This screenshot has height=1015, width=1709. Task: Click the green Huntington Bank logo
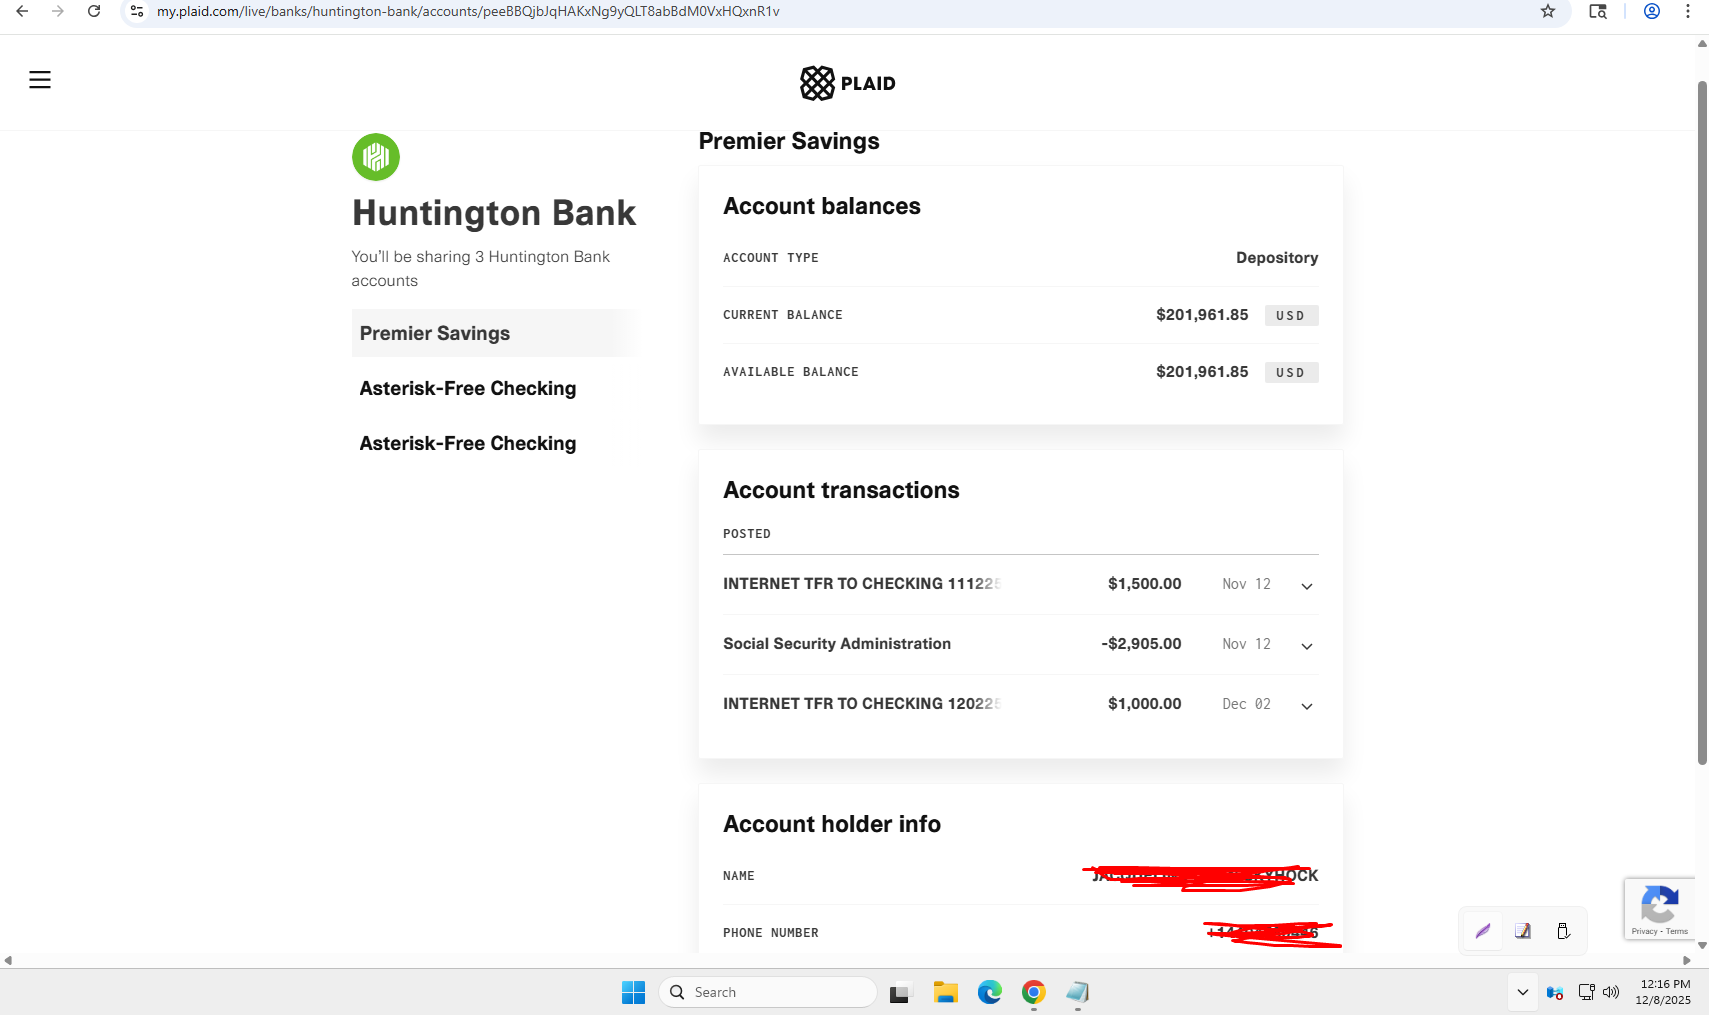pos(376,157)
